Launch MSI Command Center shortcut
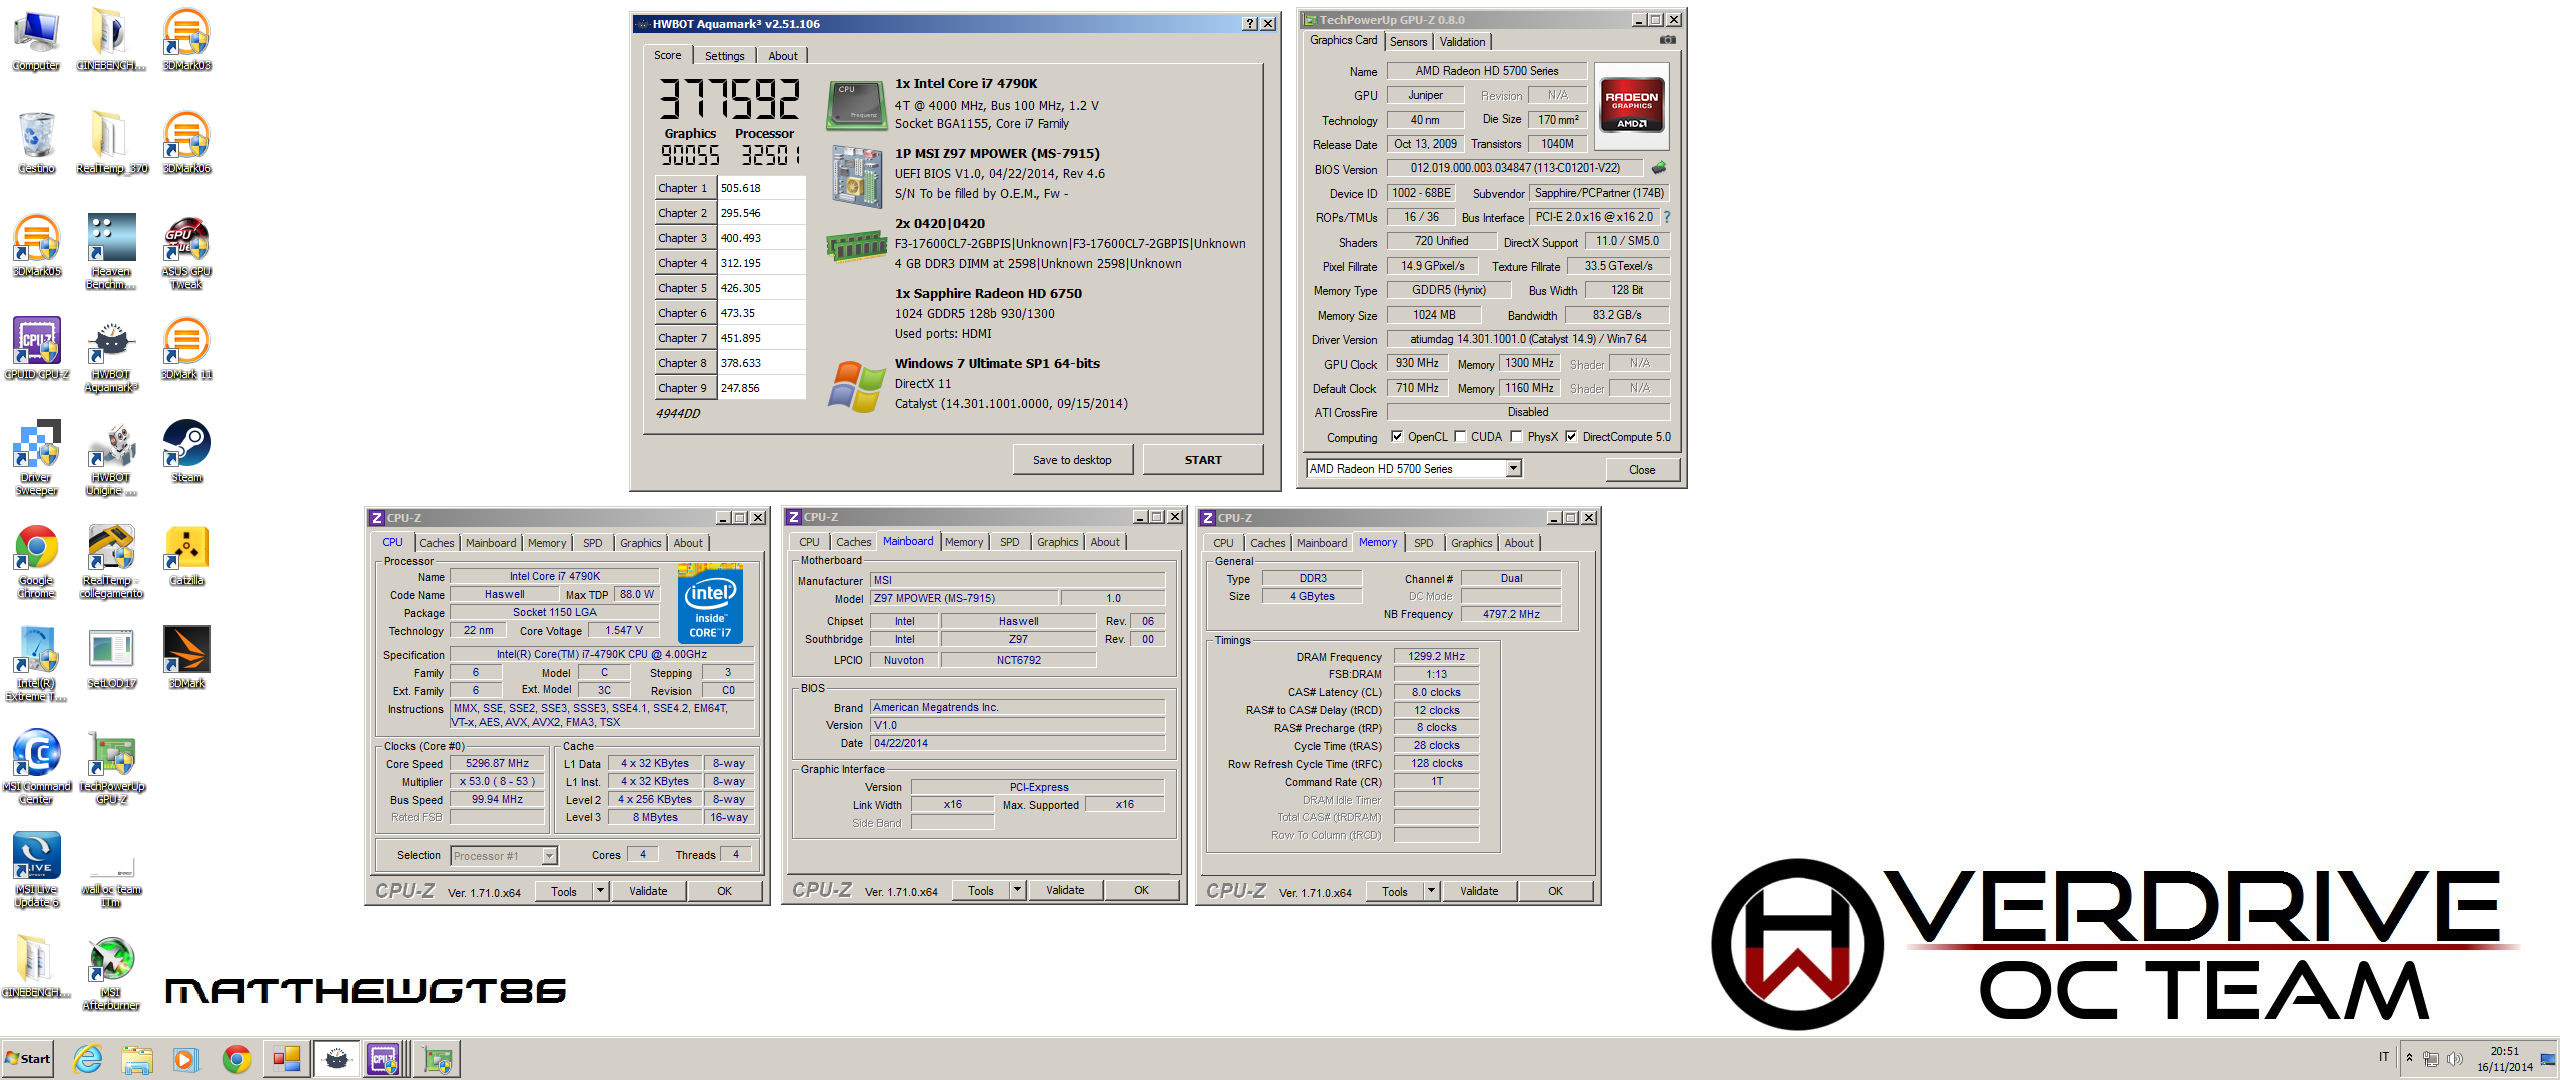Image resolution: width=2560 pixels, height=1080 pixels. [x=36, y=767]
